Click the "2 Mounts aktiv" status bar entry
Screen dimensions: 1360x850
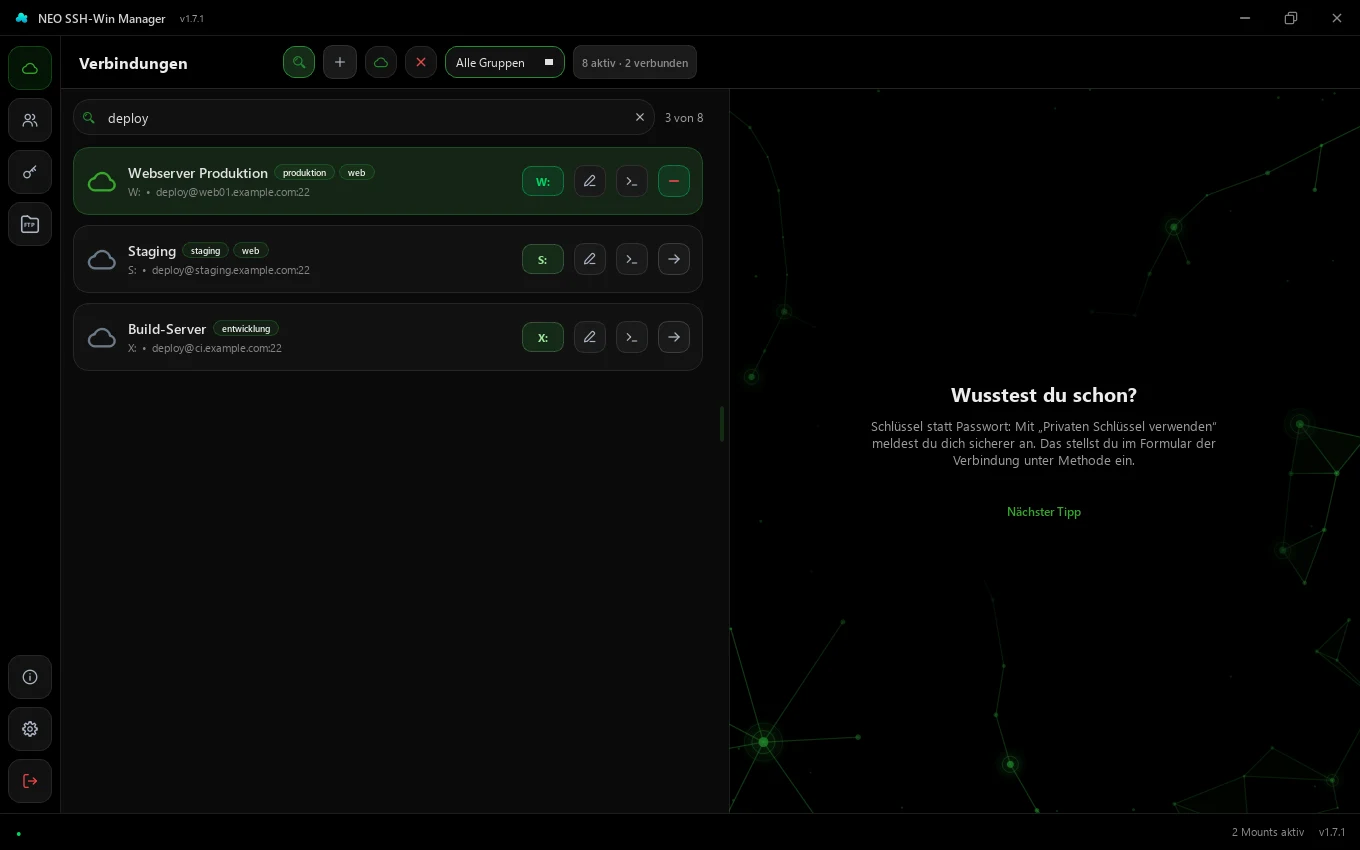point(1268,832)
